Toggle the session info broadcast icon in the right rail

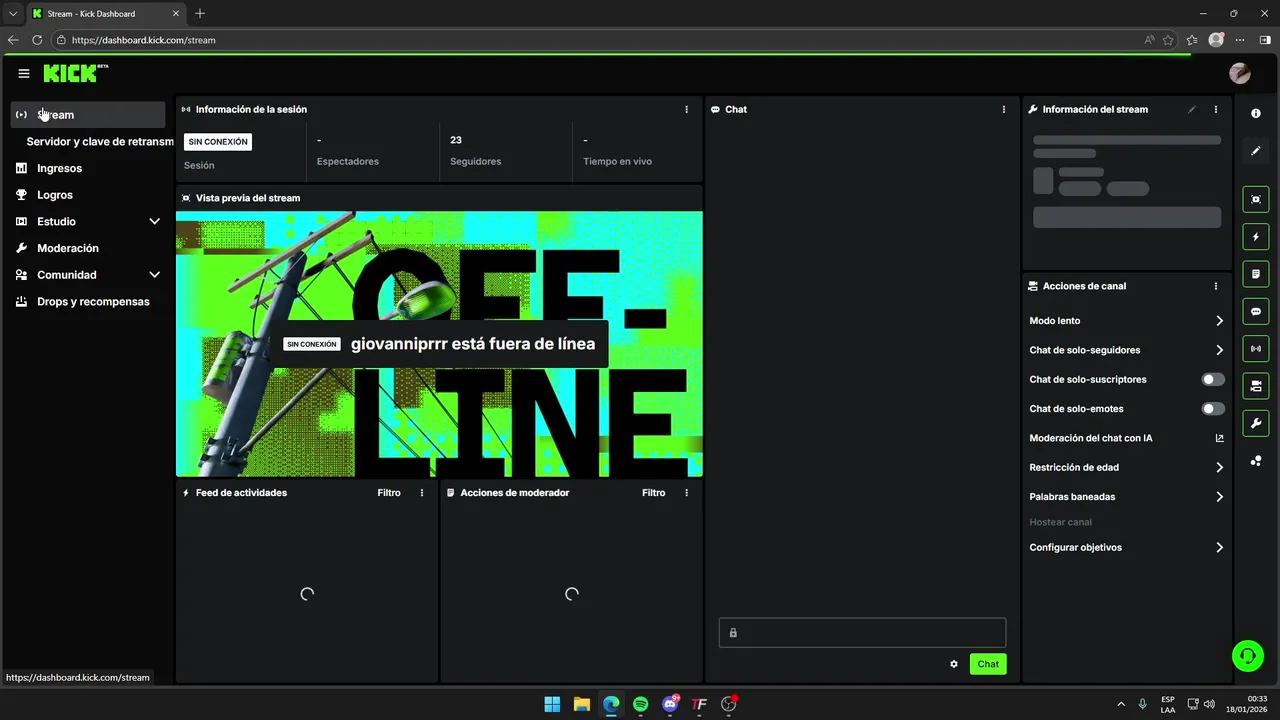point(1256,348)
